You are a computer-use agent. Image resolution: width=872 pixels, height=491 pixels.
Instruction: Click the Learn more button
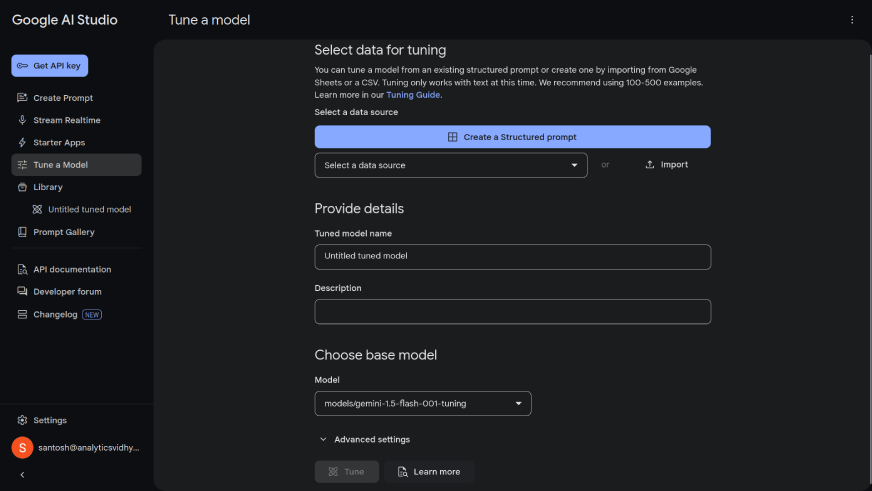pyautogui.click(x=429, y=472)
